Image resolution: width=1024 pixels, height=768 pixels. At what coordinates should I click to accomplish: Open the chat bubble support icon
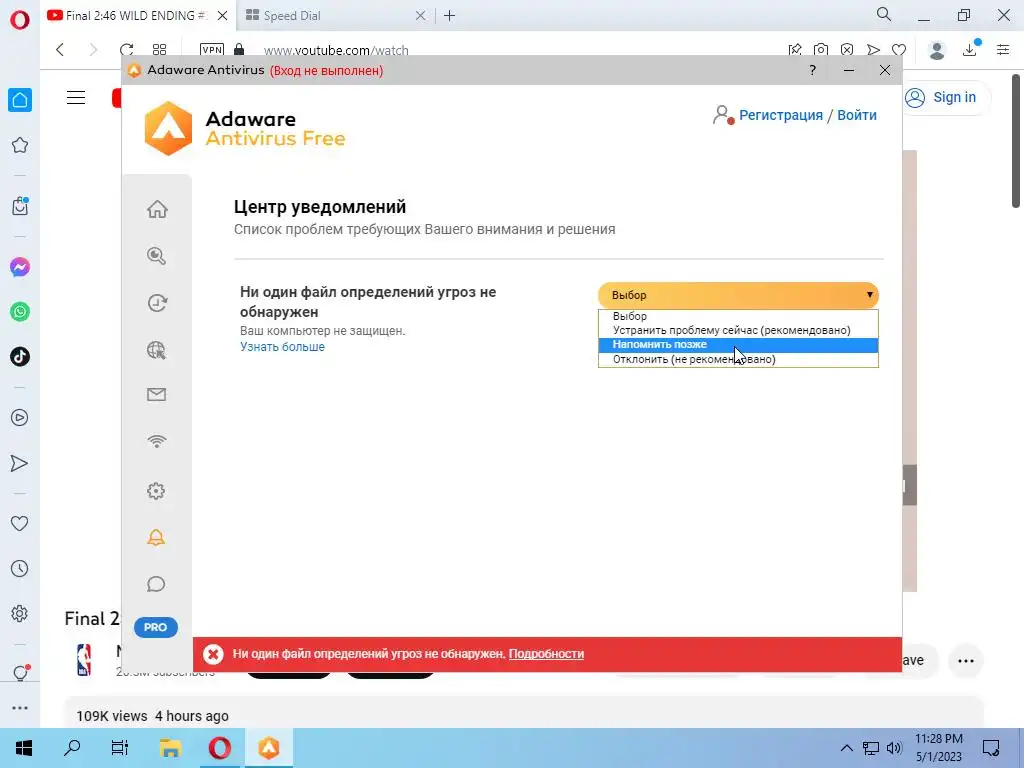click(x=156, y=584)
